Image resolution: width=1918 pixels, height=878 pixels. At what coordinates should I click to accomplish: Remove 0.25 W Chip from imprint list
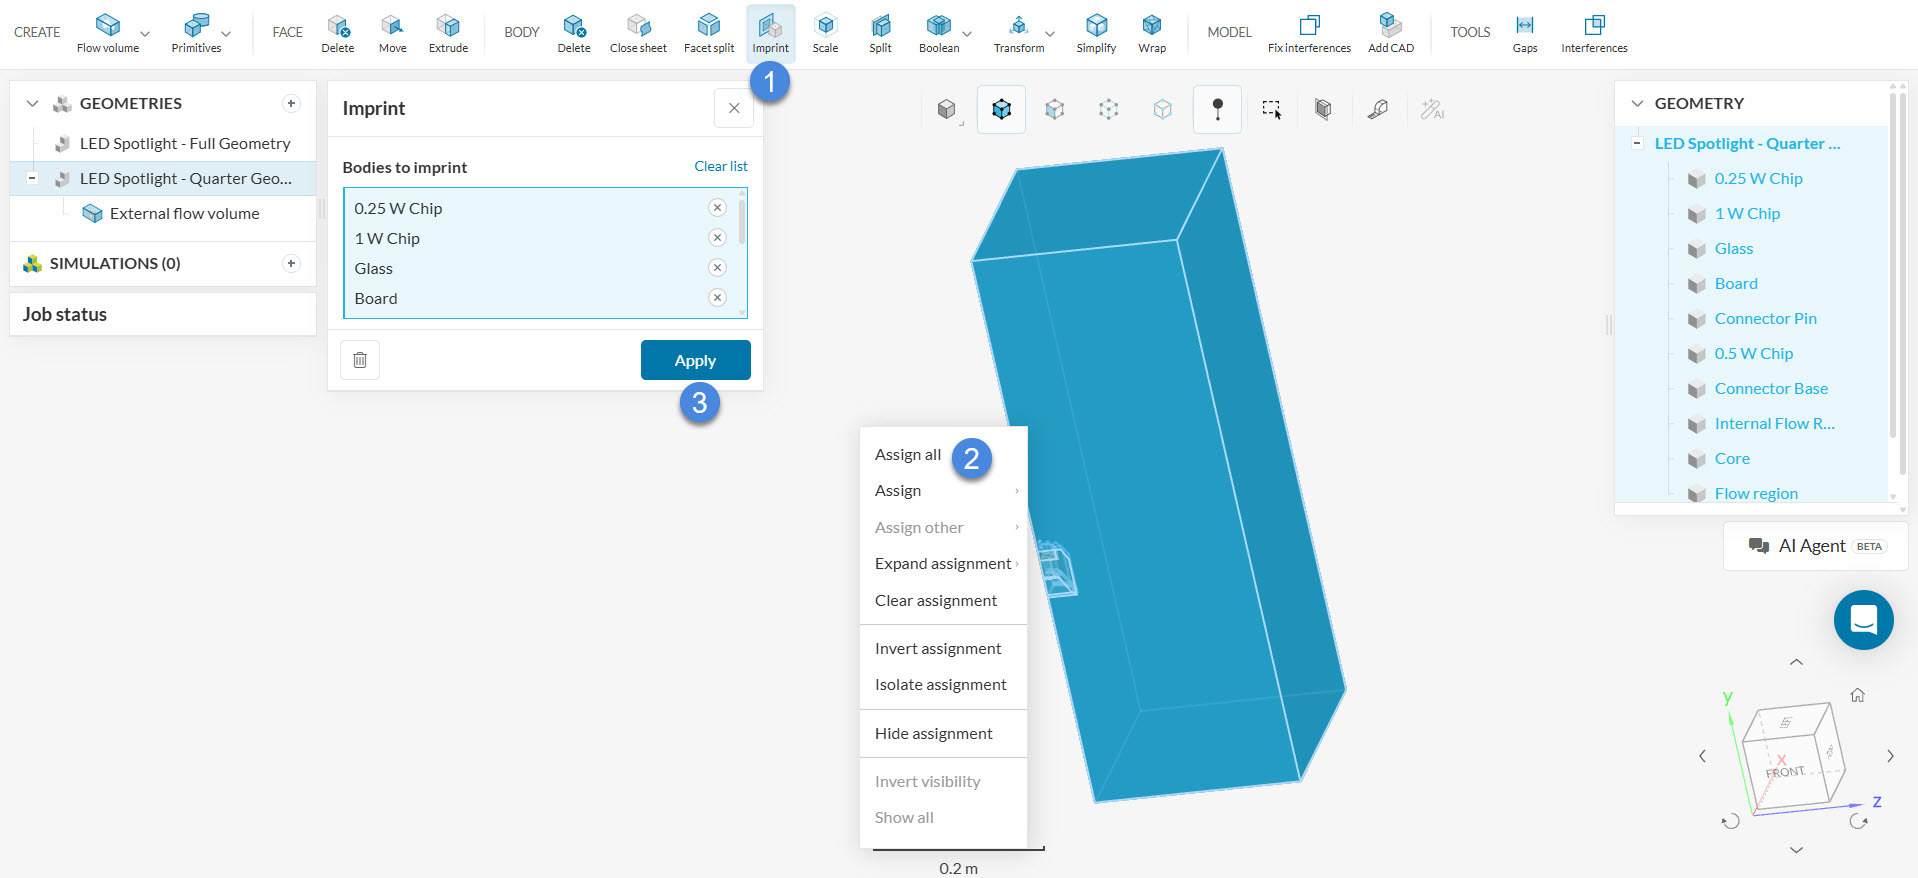tap(717, 208)
